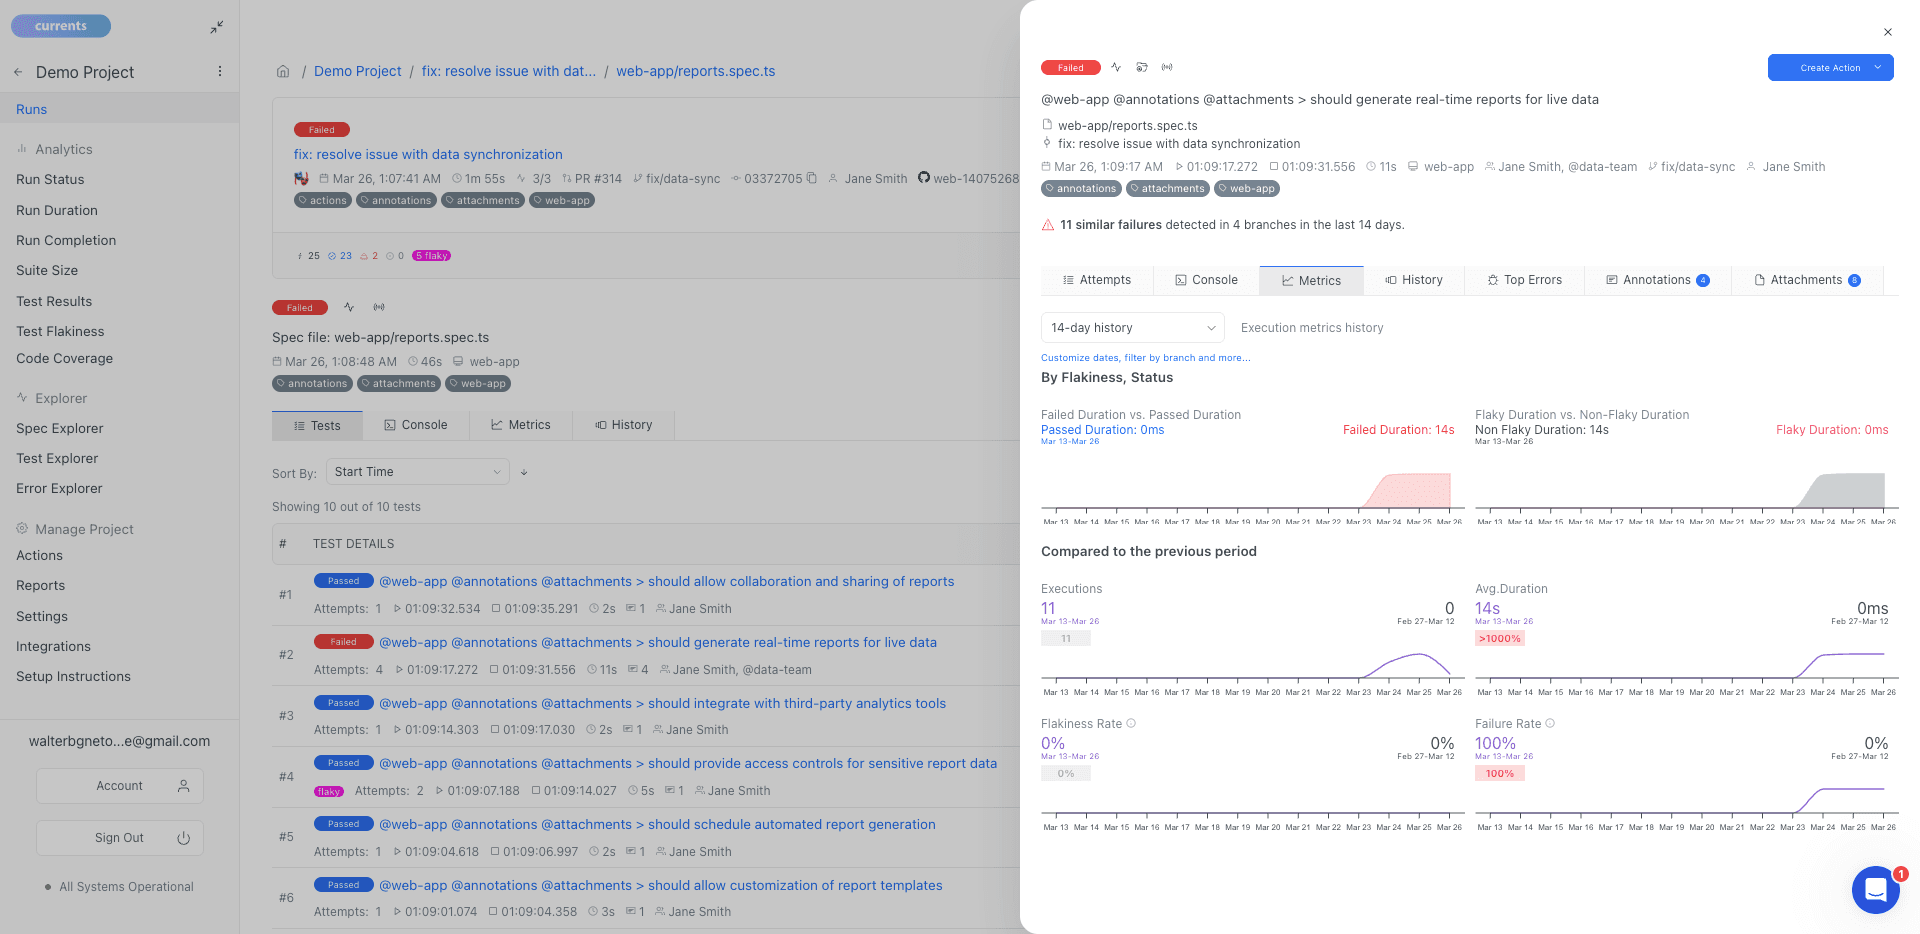Open Run Status in the sidebar
1920x934 pixels.
[x=50, y=179]
